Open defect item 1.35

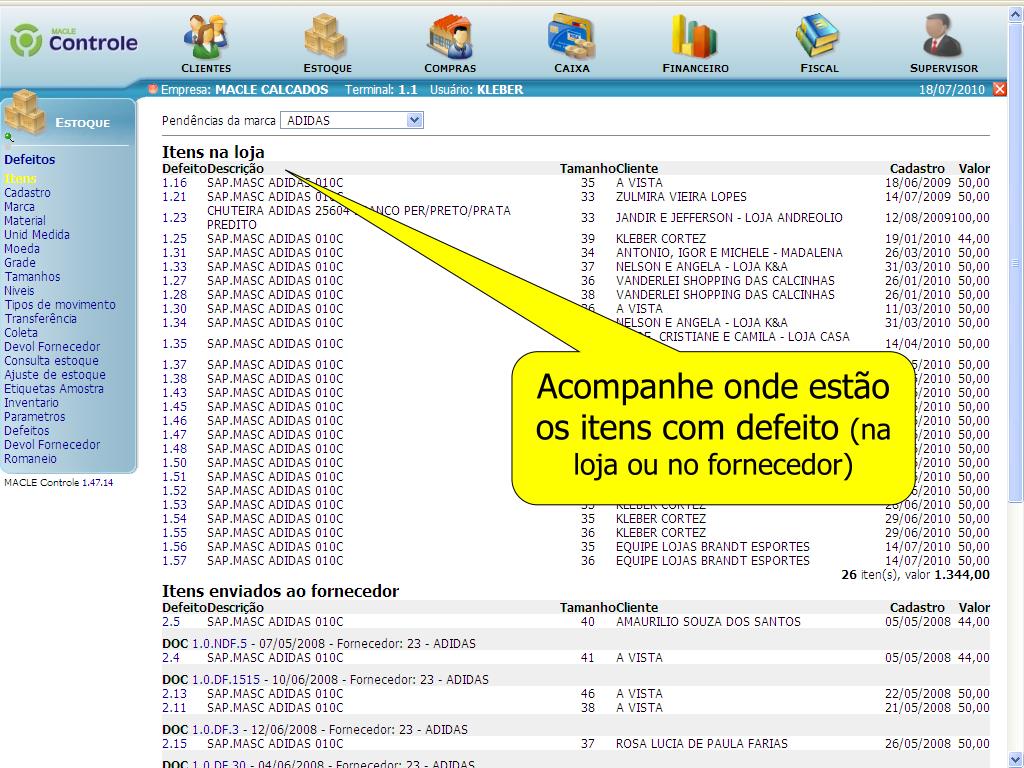point(174,344)
